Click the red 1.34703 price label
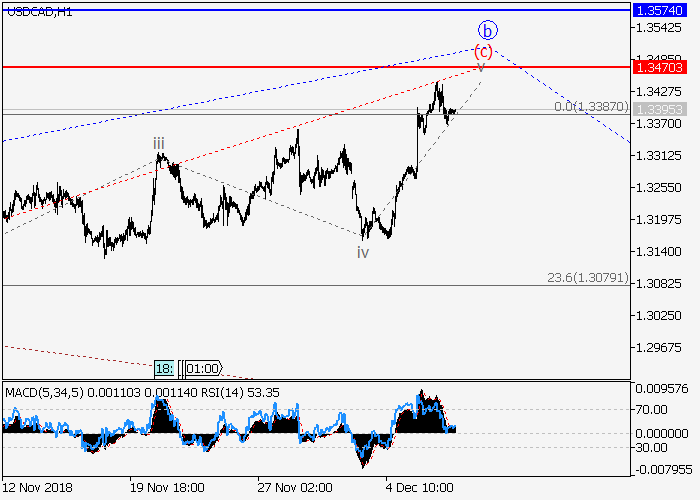700x500 pixels. pyautogui.click(x=659, y=67)
